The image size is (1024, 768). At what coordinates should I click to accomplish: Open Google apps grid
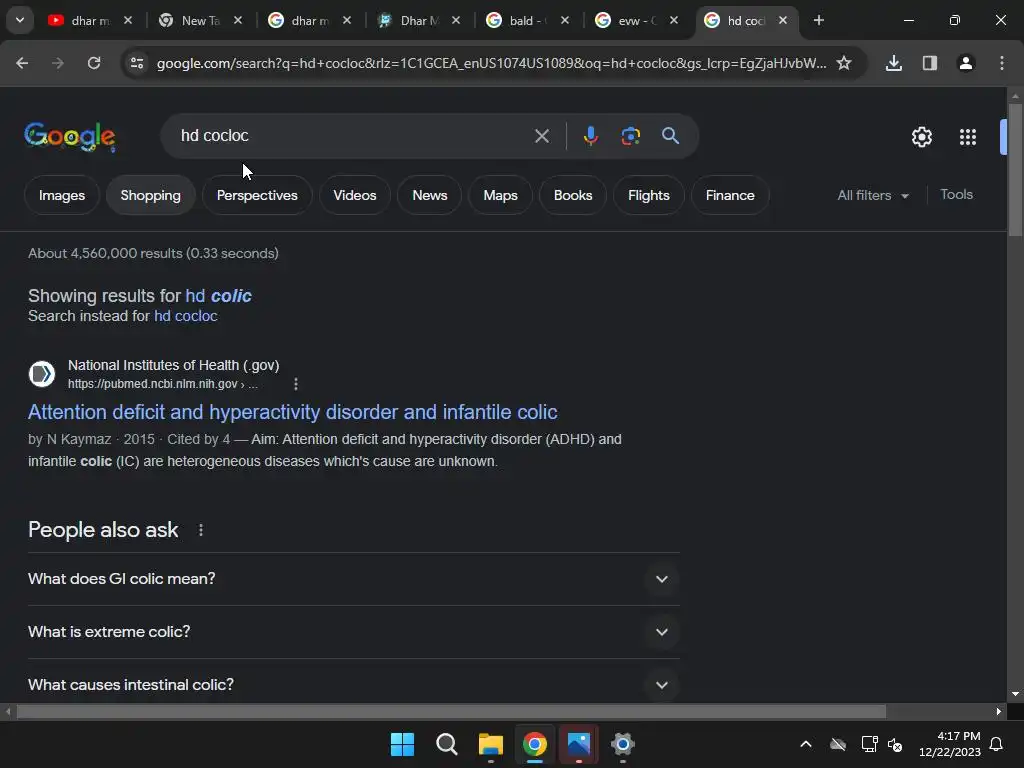[x=968, y=137]
